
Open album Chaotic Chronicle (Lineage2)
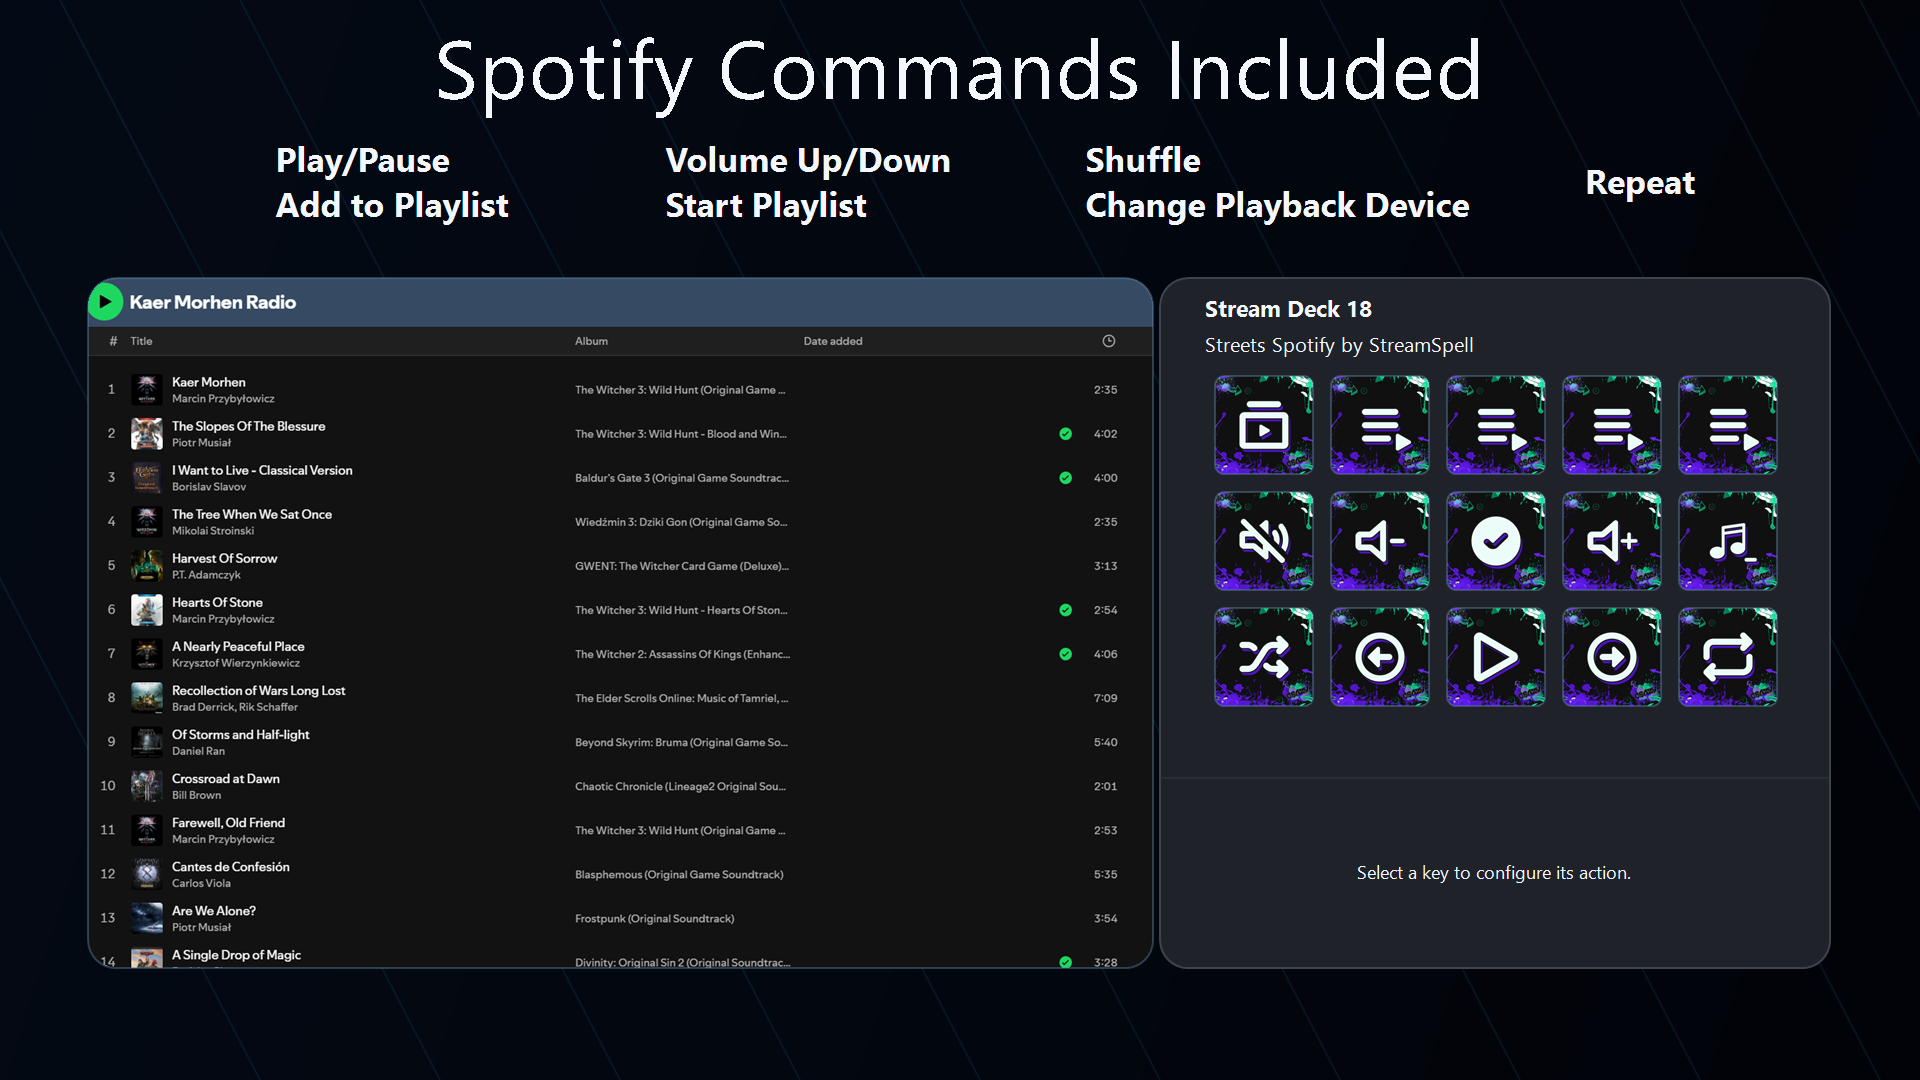tap(680, 786)
